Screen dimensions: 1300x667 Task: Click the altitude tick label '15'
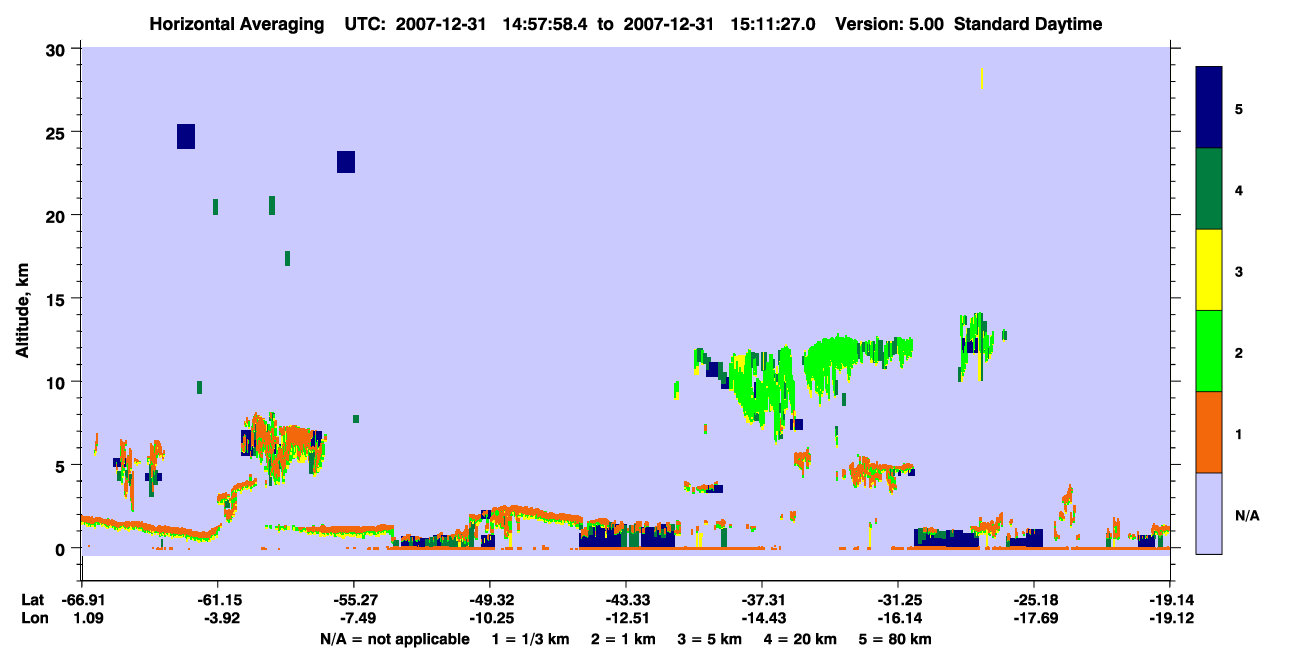click(x=58, y=299)
